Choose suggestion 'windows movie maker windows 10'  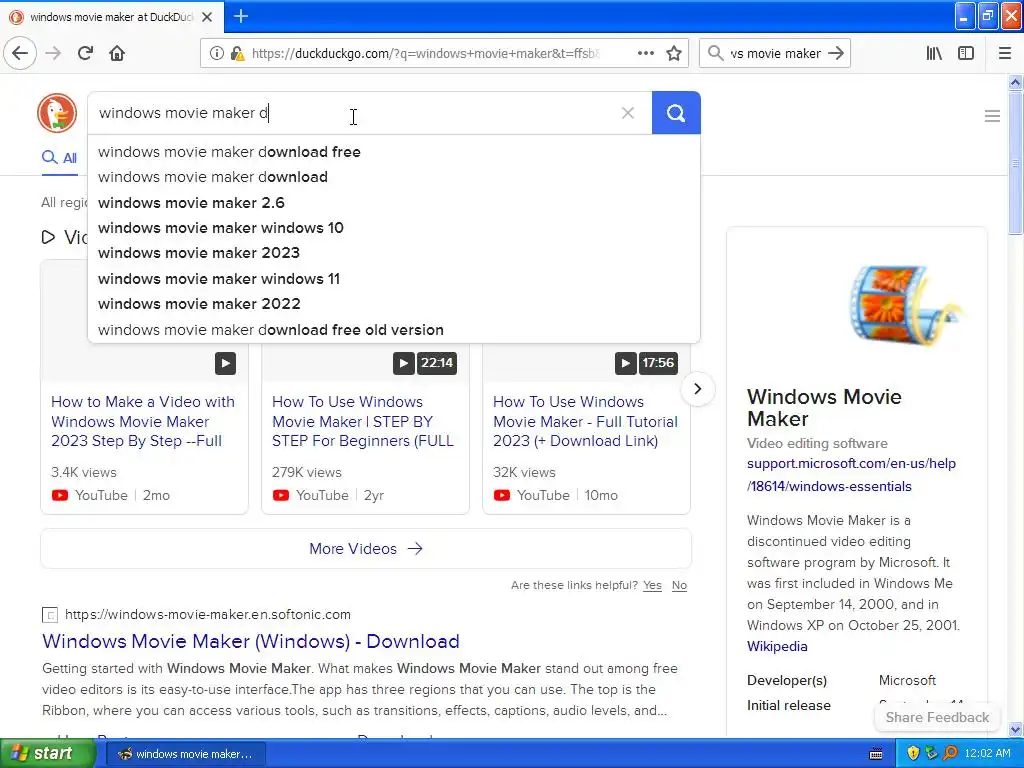click(x=394, y=228)
